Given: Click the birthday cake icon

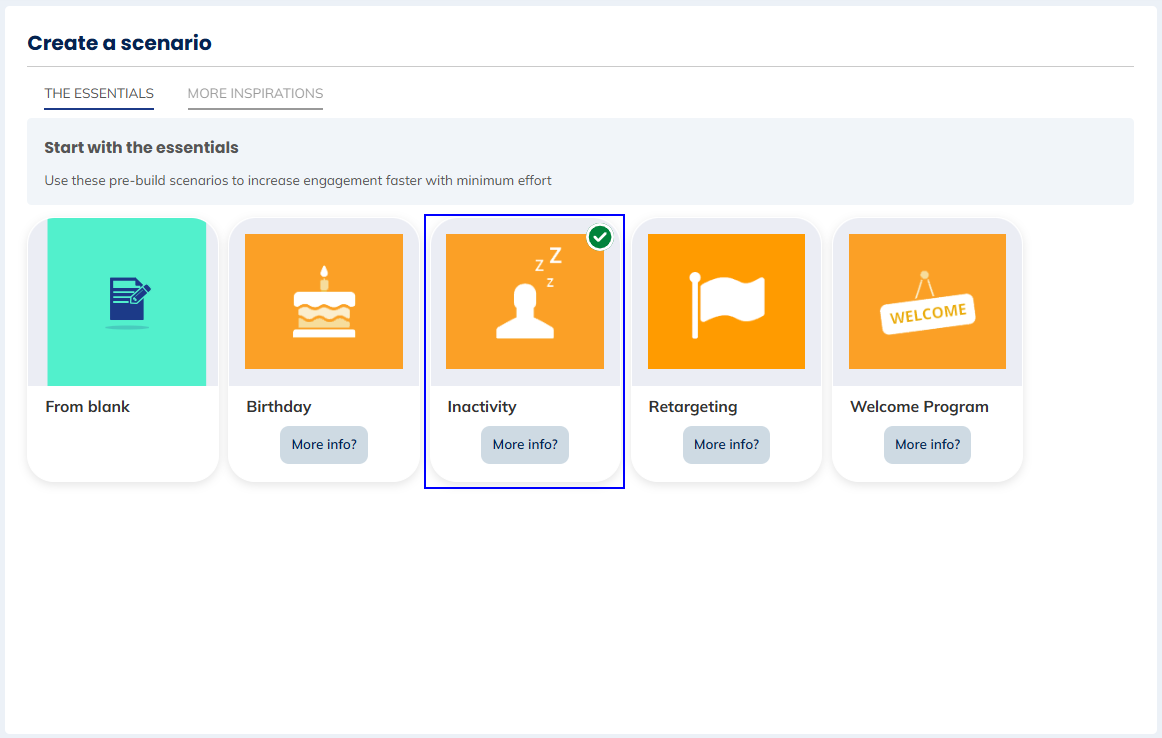Looking at the screenshot, I should pyautogui.click(x=324, y=302).
